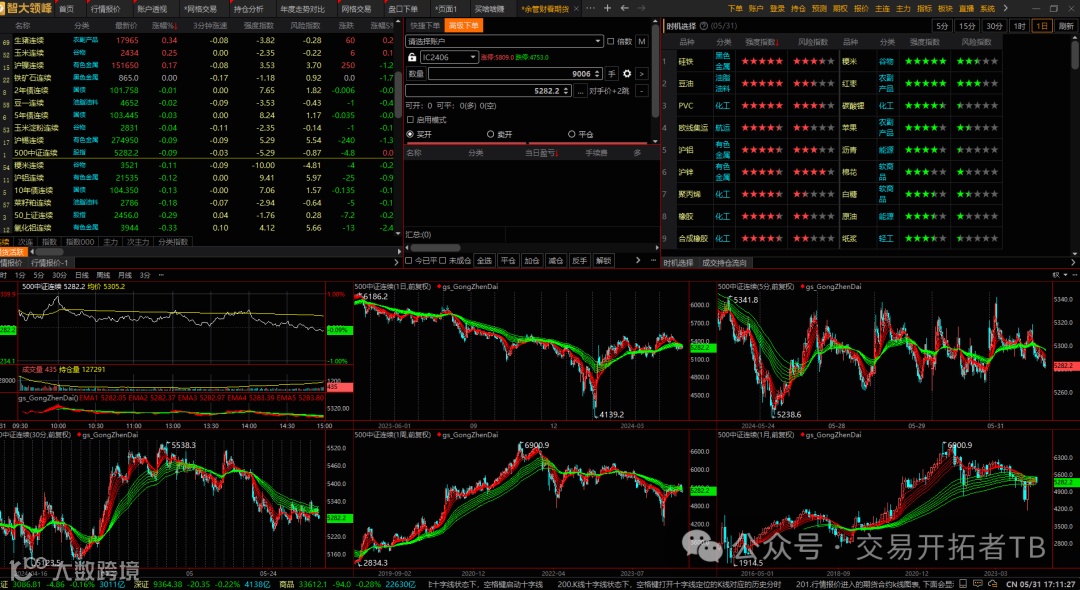Toggle the contract lock icon beside IC2406

tap(412, 57)
